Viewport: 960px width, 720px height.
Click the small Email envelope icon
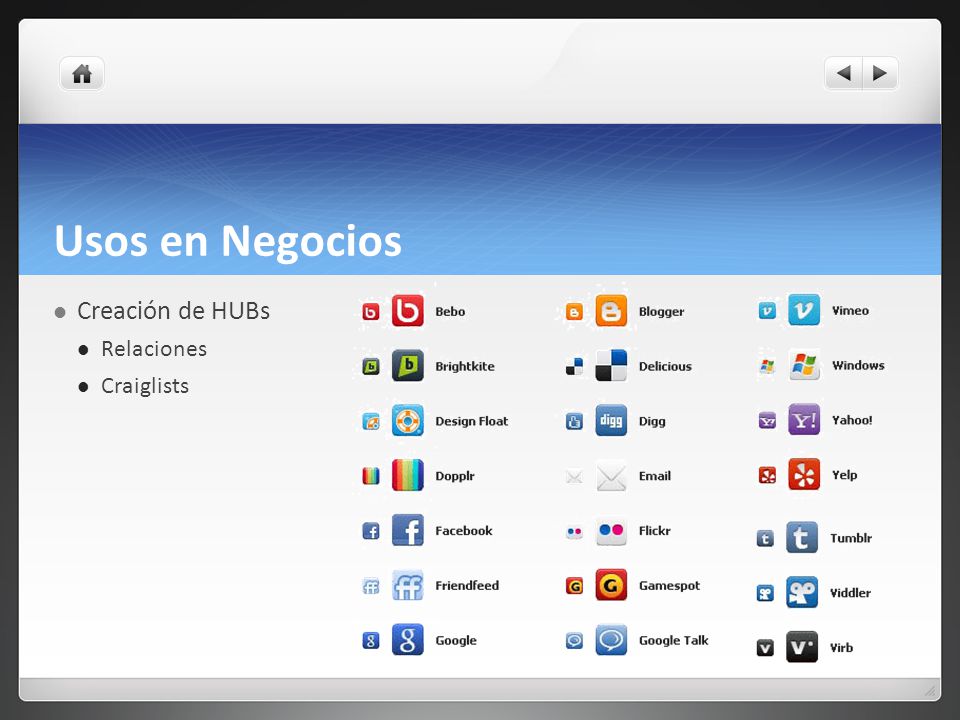574,476
